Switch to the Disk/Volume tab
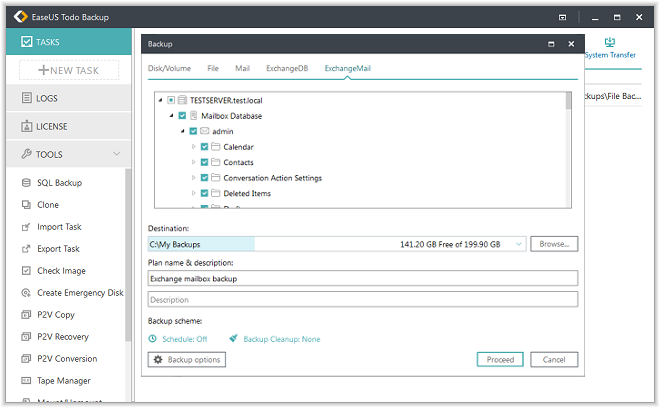660x408 pixels. click(x=169, y=68)
